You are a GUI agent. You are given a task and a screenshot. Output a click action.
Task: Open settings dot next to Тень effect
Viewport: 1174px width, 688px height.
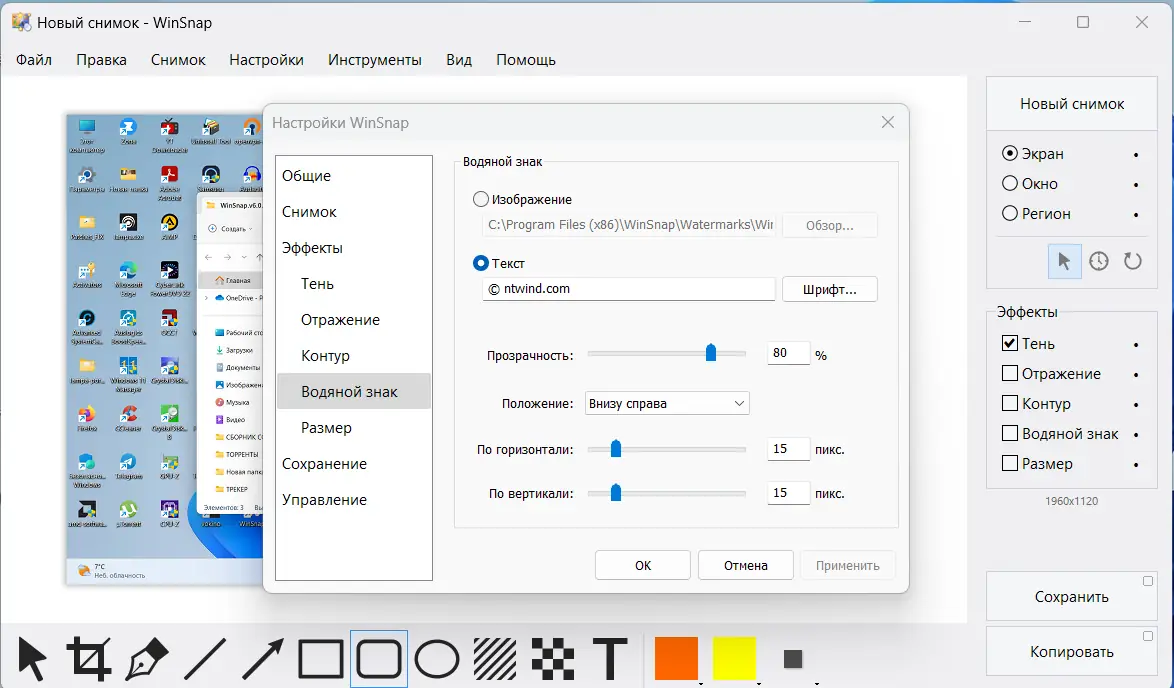1136,344
